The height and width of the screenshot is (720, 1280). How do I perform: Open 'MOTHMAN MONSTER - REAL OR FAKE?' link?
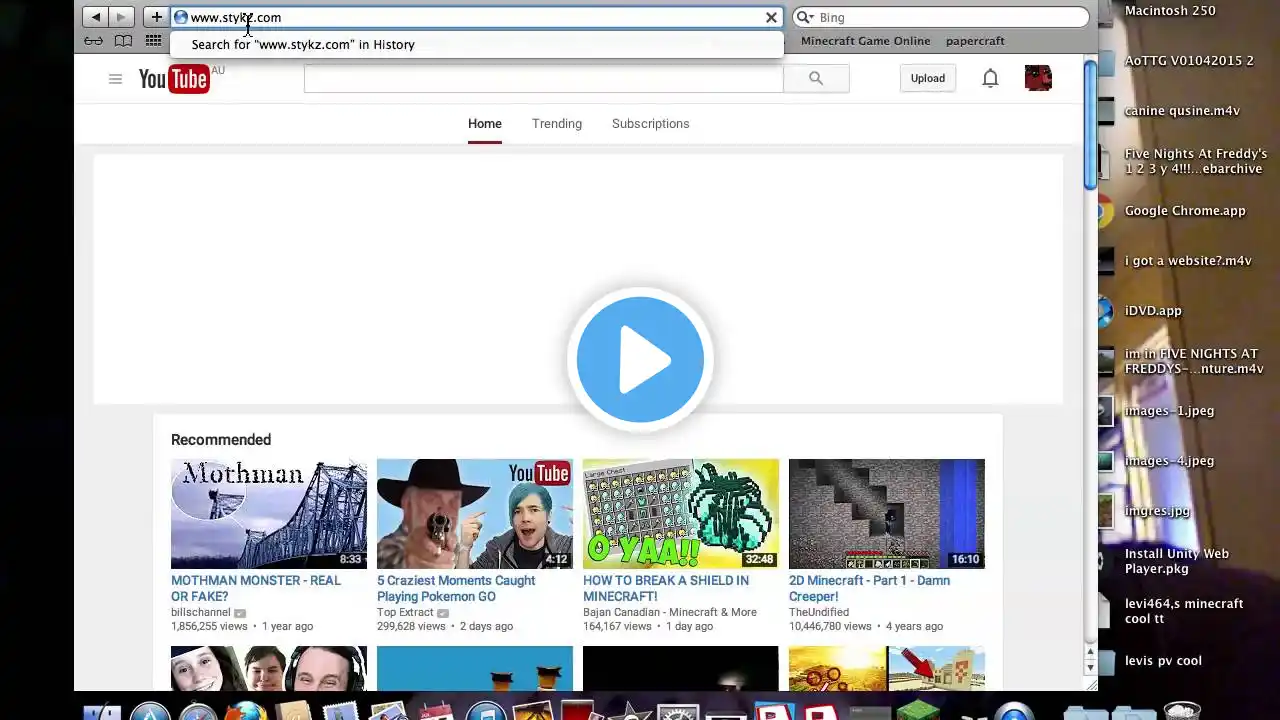(x=256, y=588)
